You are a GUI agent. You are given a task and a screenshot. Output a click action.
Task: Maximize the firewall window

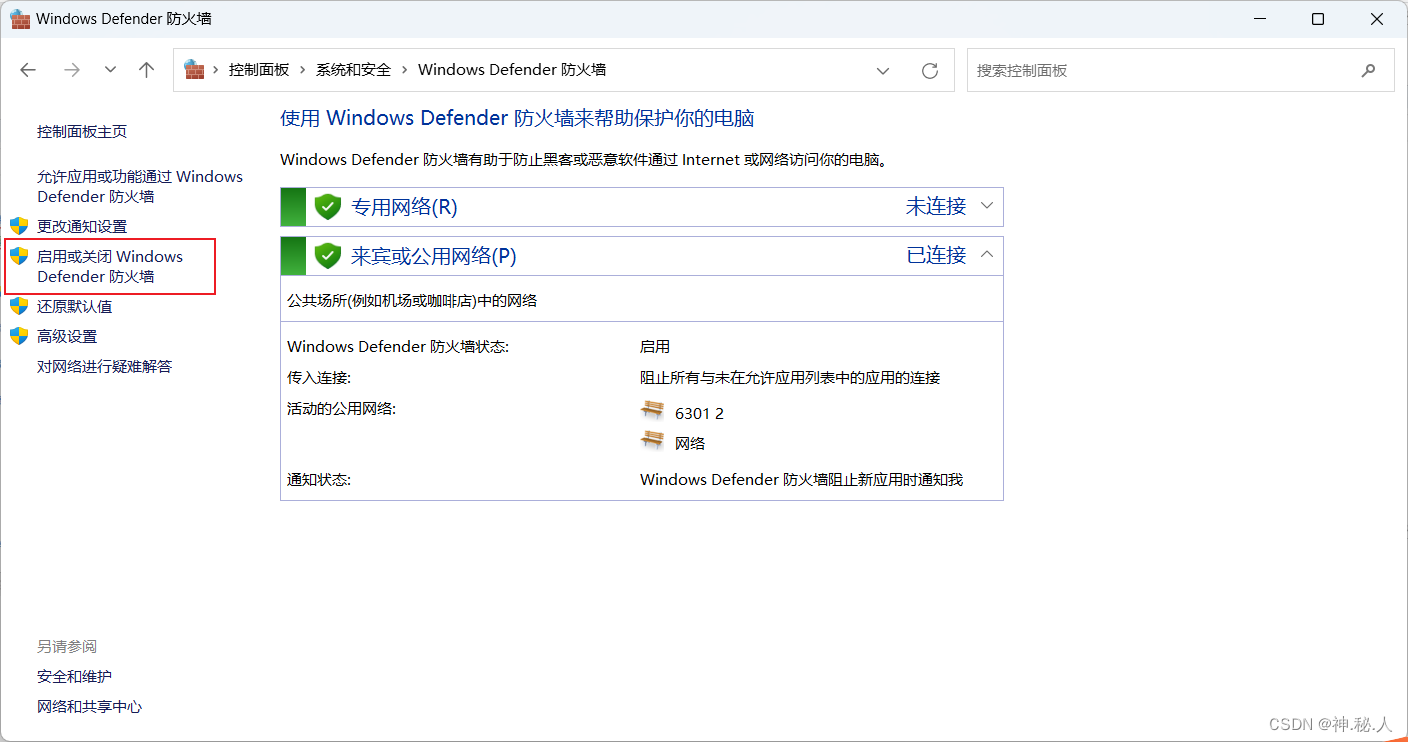coord(1318,19)
